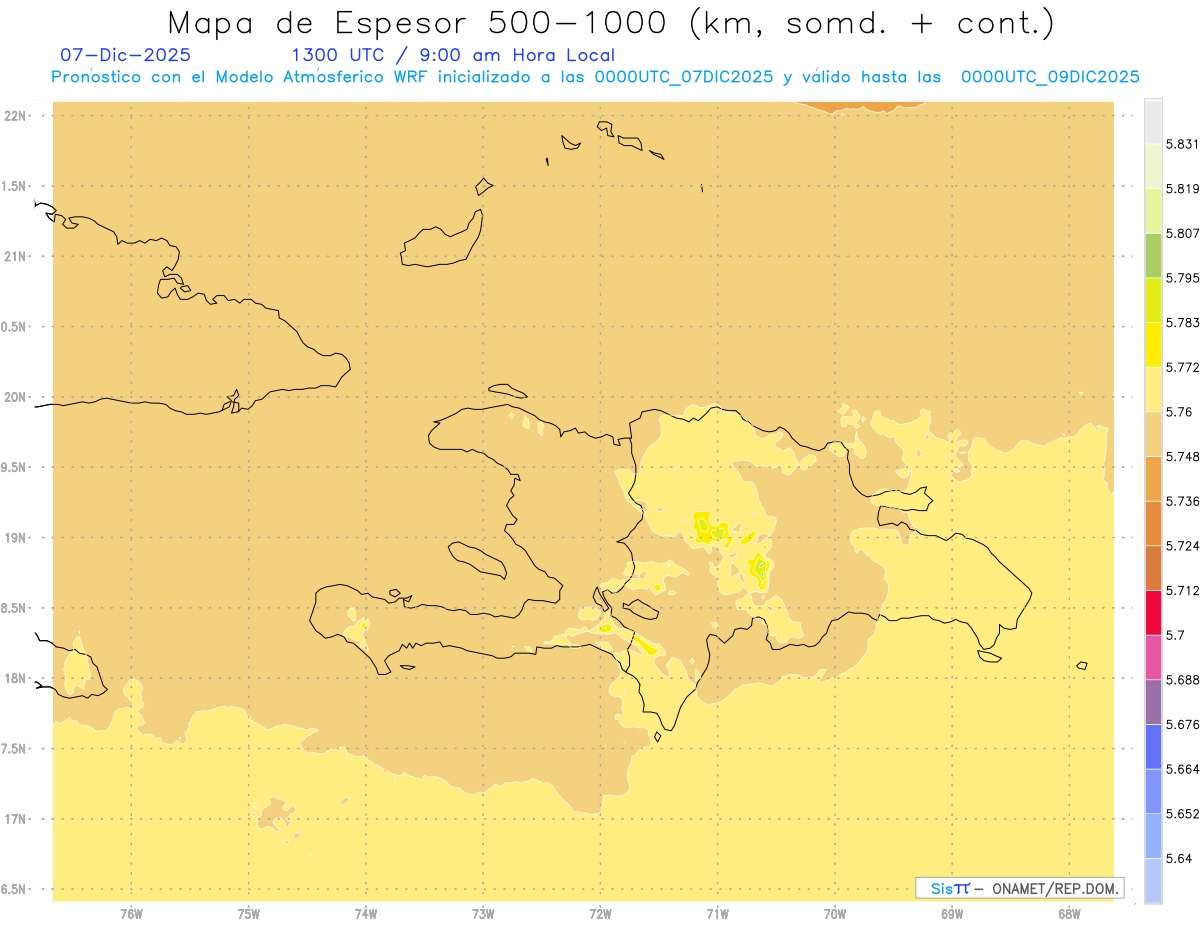
Task: Click the 21N latitude label
Action: point(15,257)
